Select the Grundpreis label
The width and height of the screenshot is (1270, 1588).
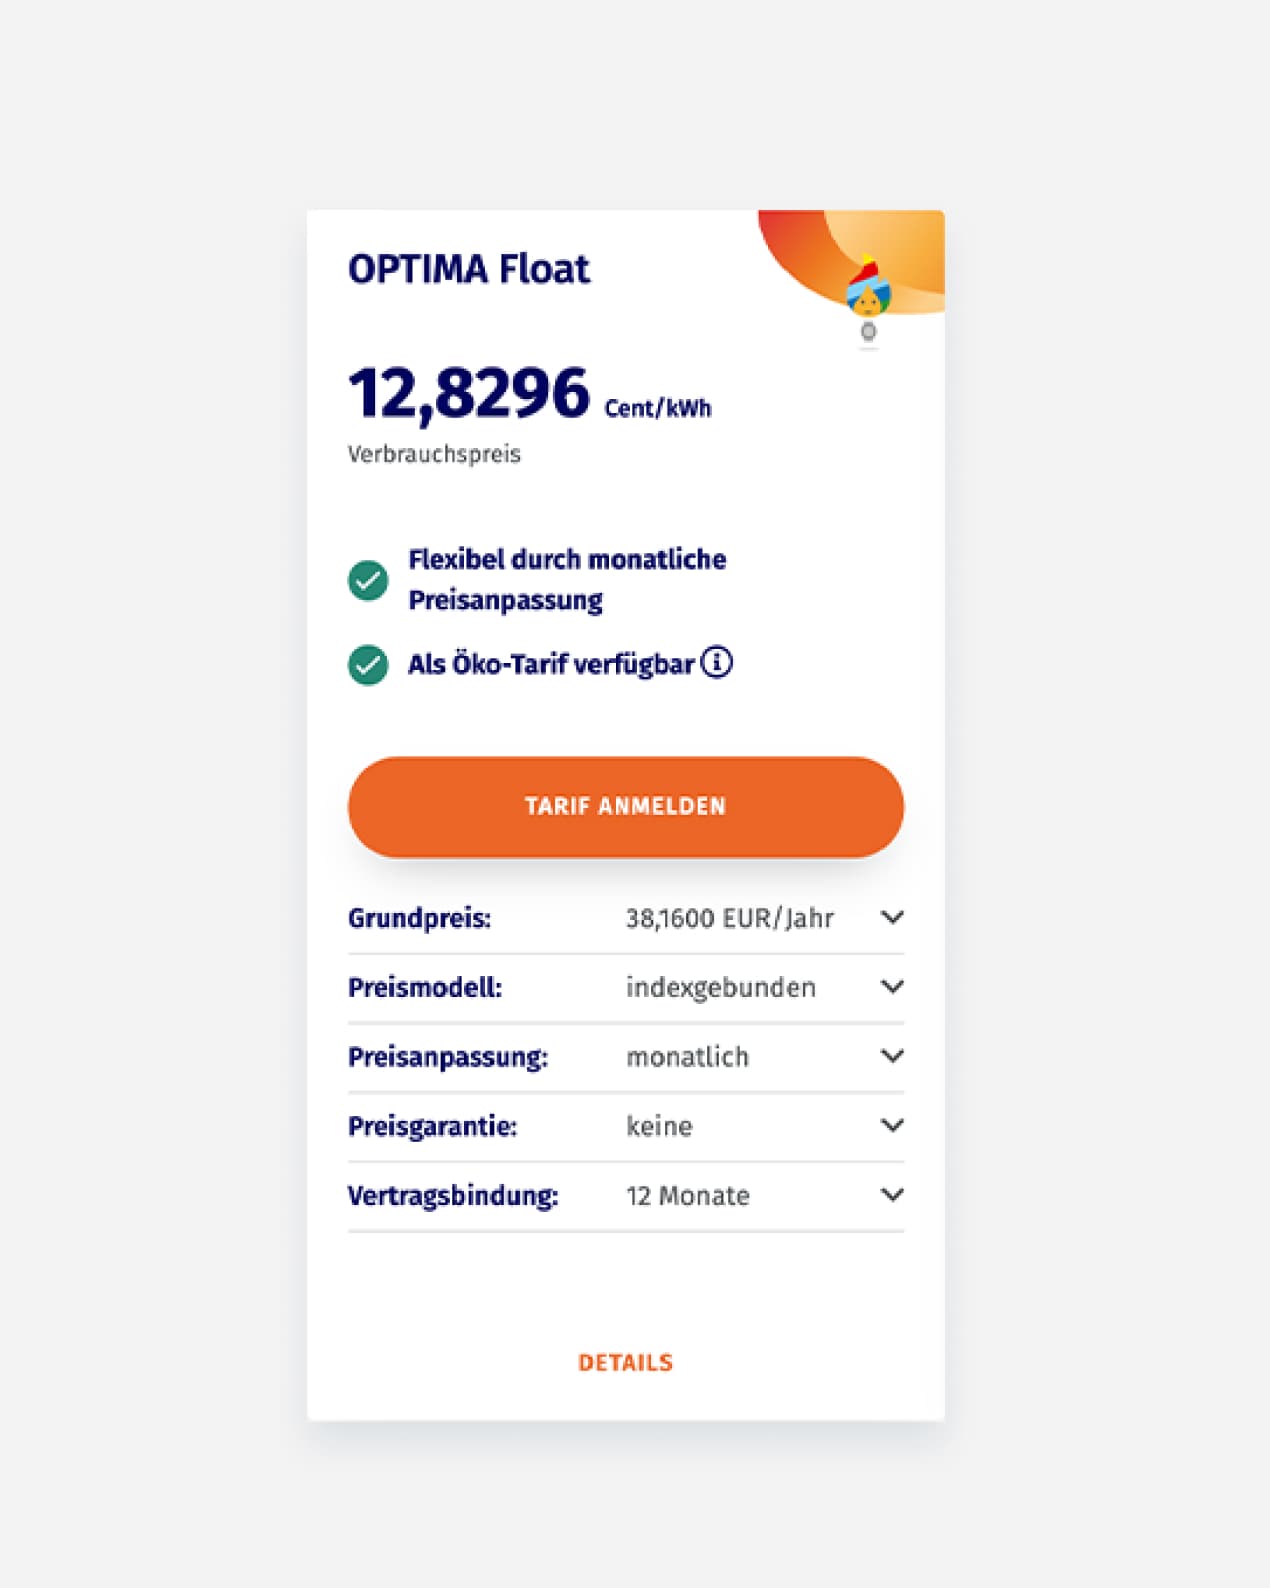point(419,918)
